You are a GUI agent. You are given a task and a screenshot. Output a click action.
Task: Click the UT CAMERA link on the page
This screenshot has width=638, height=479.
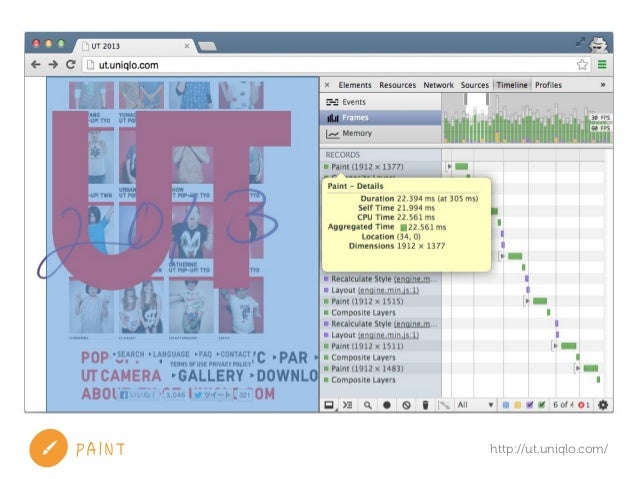[x=121, y=376]
